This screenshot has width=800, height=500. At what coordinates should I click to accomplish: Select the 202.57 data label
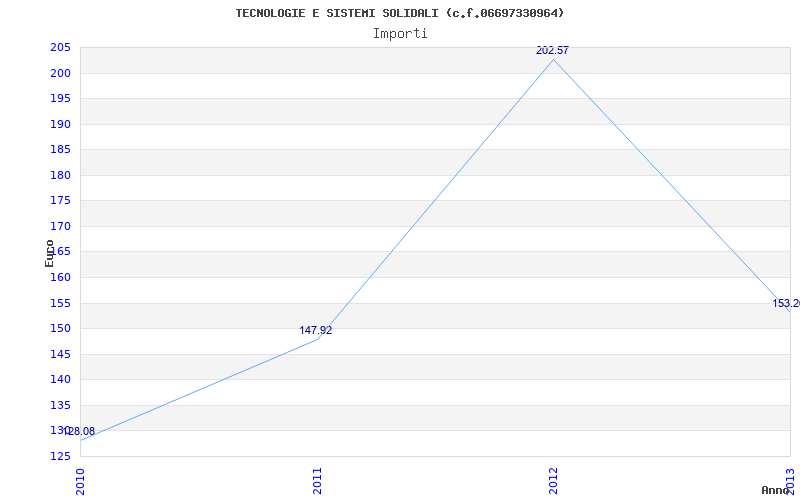point(552,51)
